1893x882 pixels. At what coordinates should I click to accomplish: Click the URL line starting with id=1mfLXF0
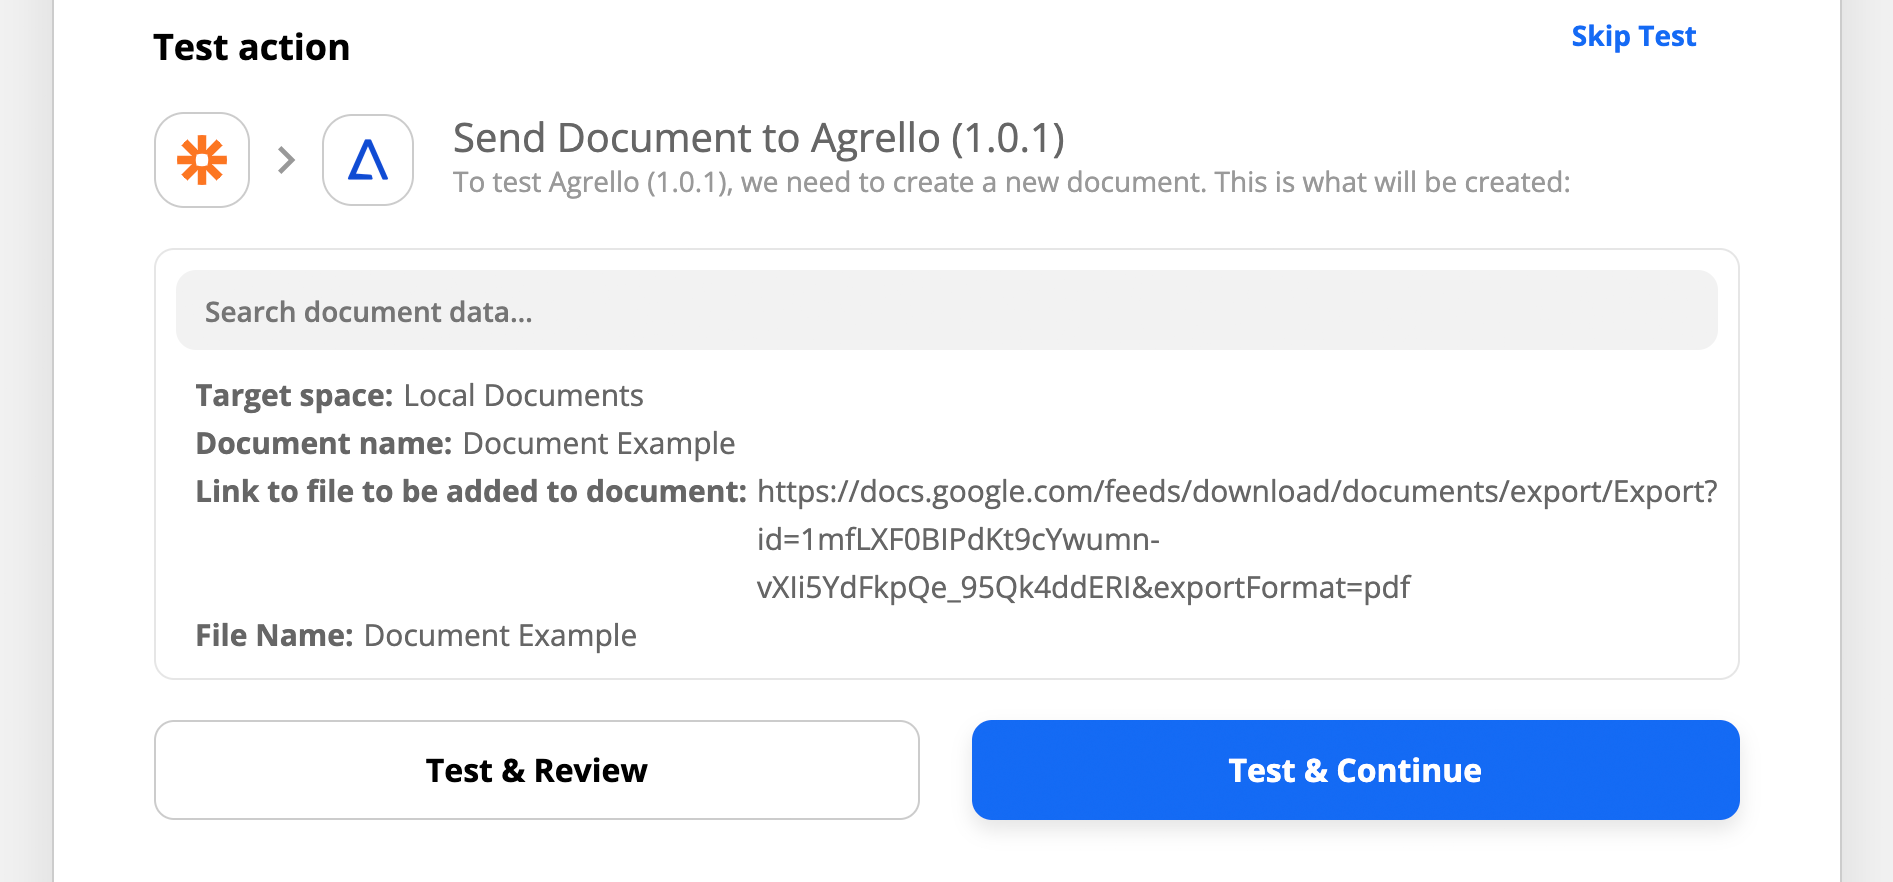(958, 540)
